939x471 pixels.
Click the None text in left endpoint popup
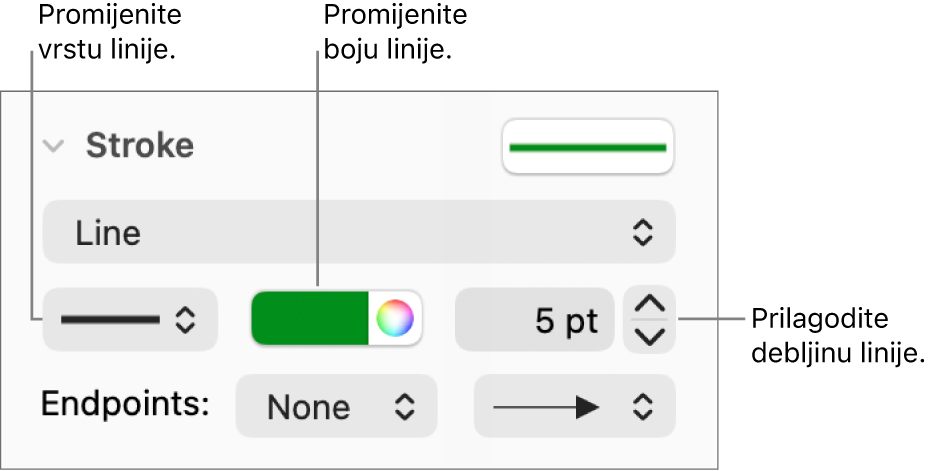click(309, 407)
